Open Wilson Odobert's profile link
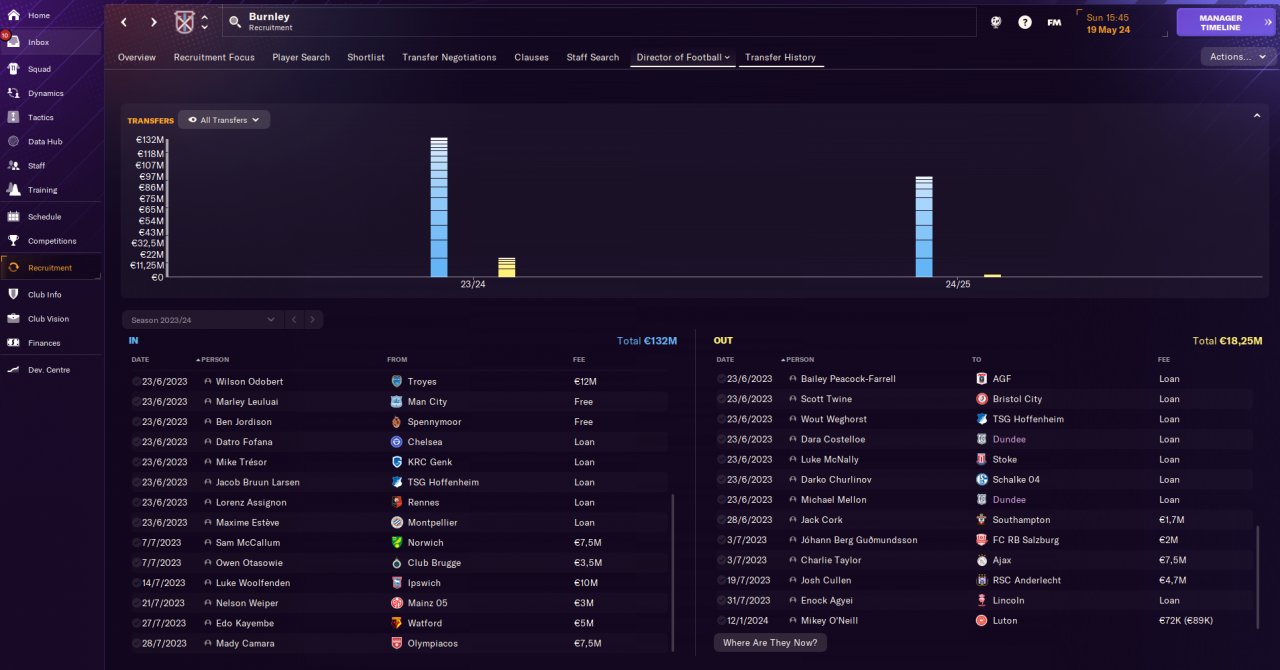This screenshot has height=670, width=1280. click(249, 381)
